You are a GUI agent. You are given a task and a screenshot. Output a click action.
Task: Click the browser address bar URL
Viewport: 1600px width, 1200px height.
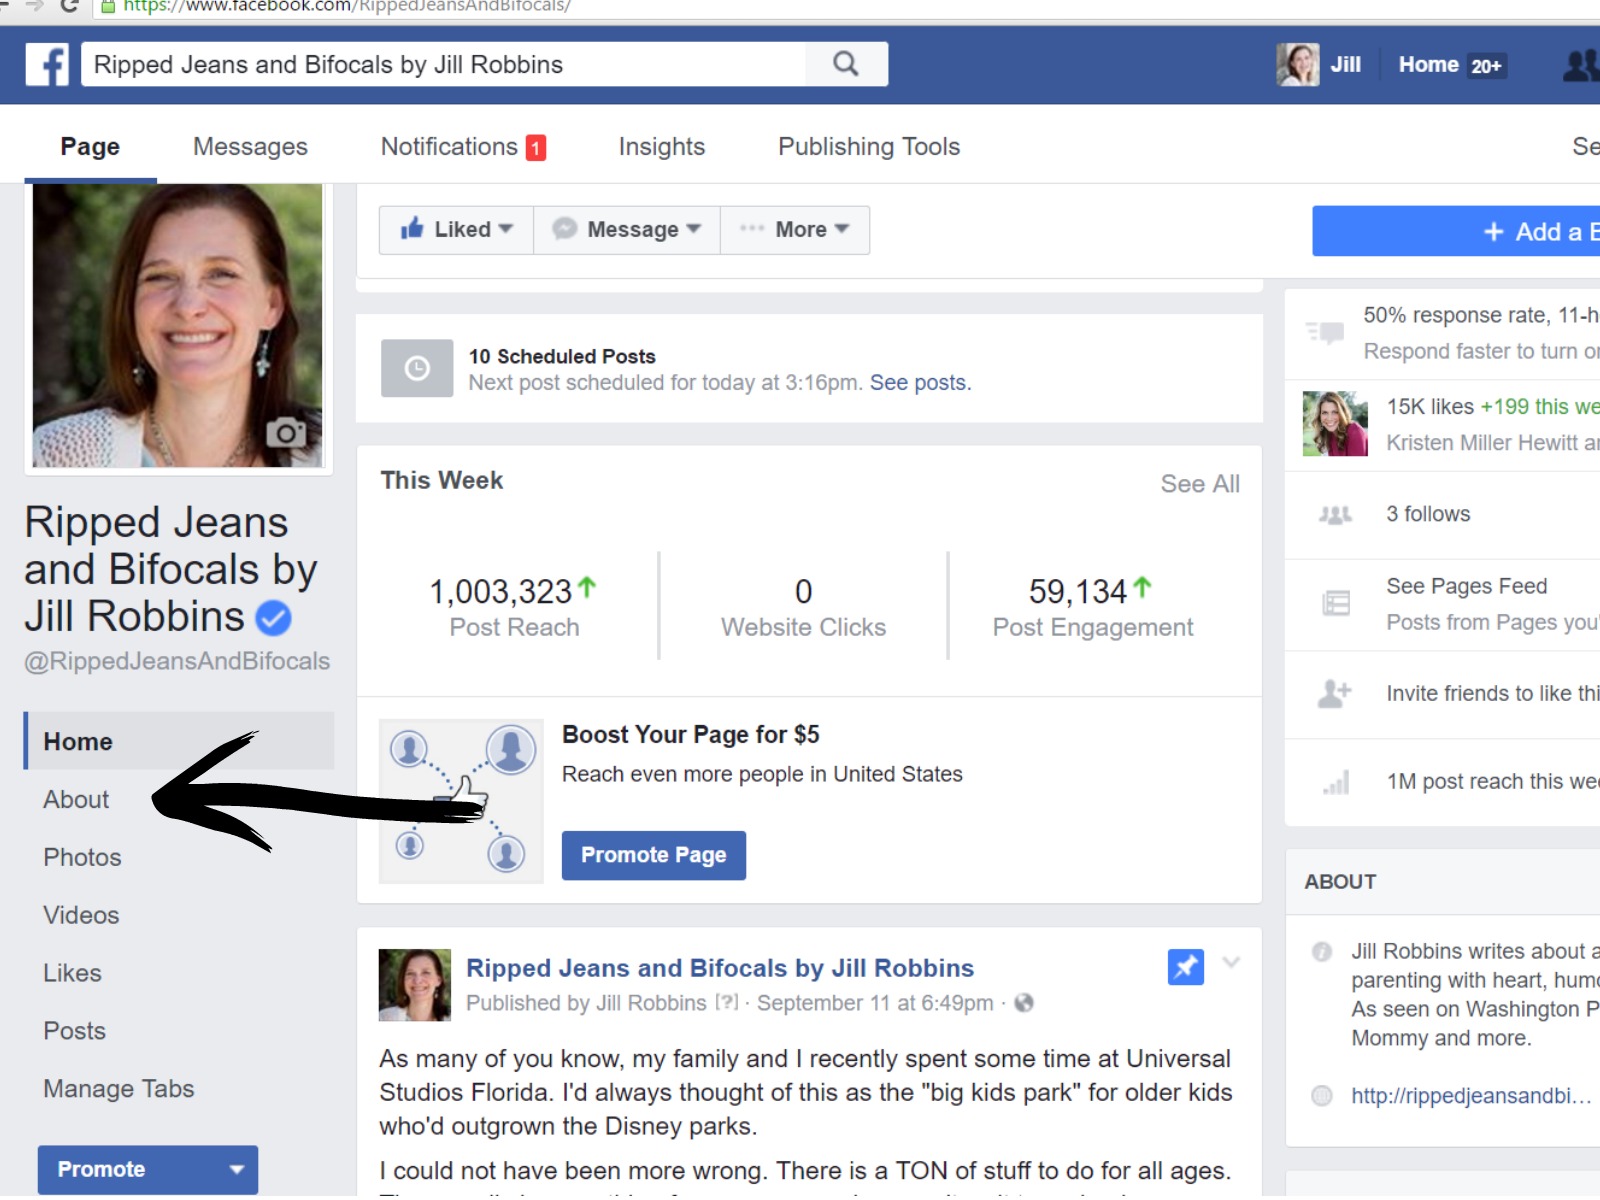point(347,7)
